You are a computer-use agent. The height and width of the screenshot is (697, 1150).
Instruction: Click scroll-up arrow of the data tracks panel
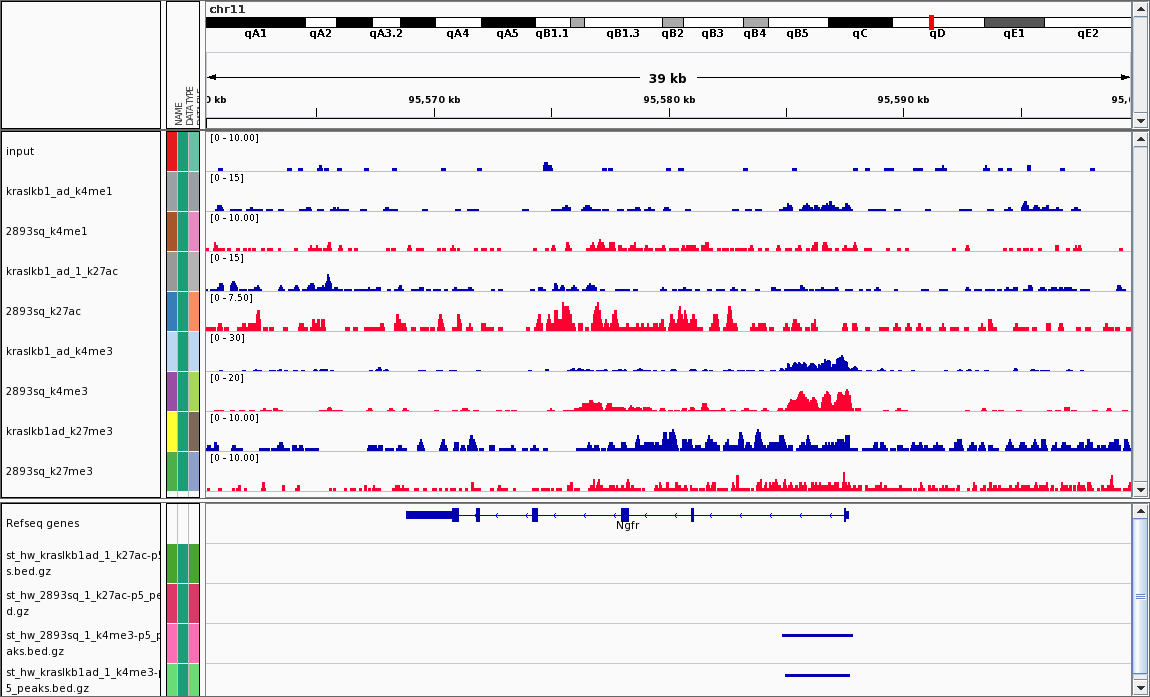1140,140
